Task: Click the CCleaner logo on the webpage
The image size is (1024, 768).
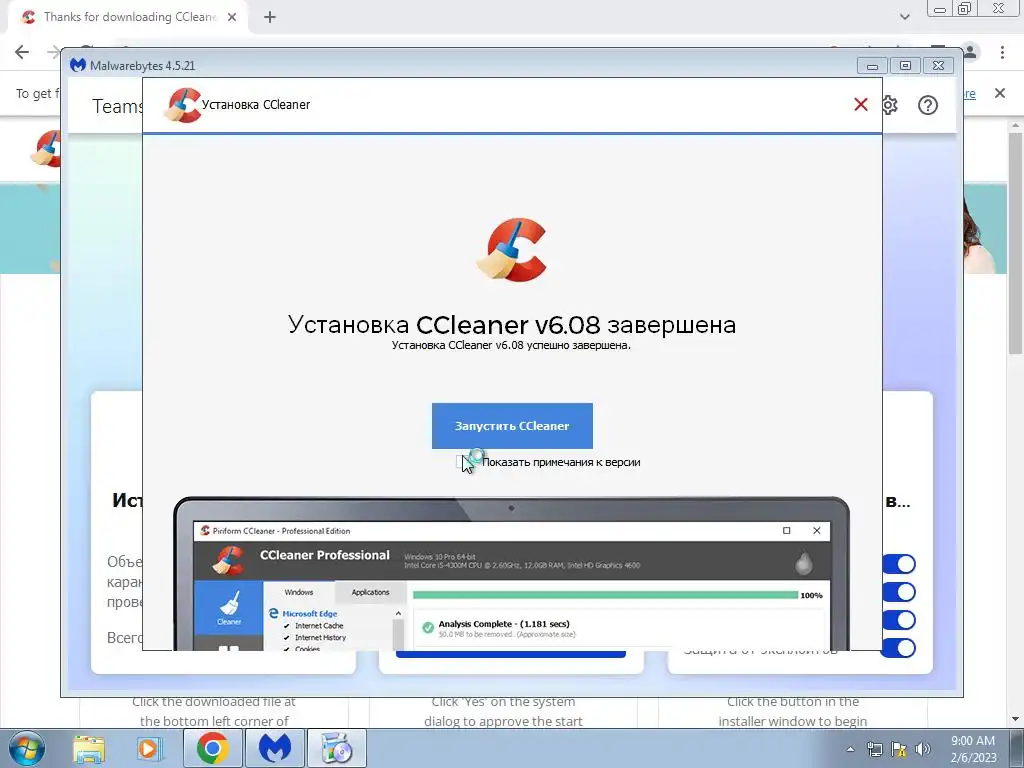Action: (47, 149)
